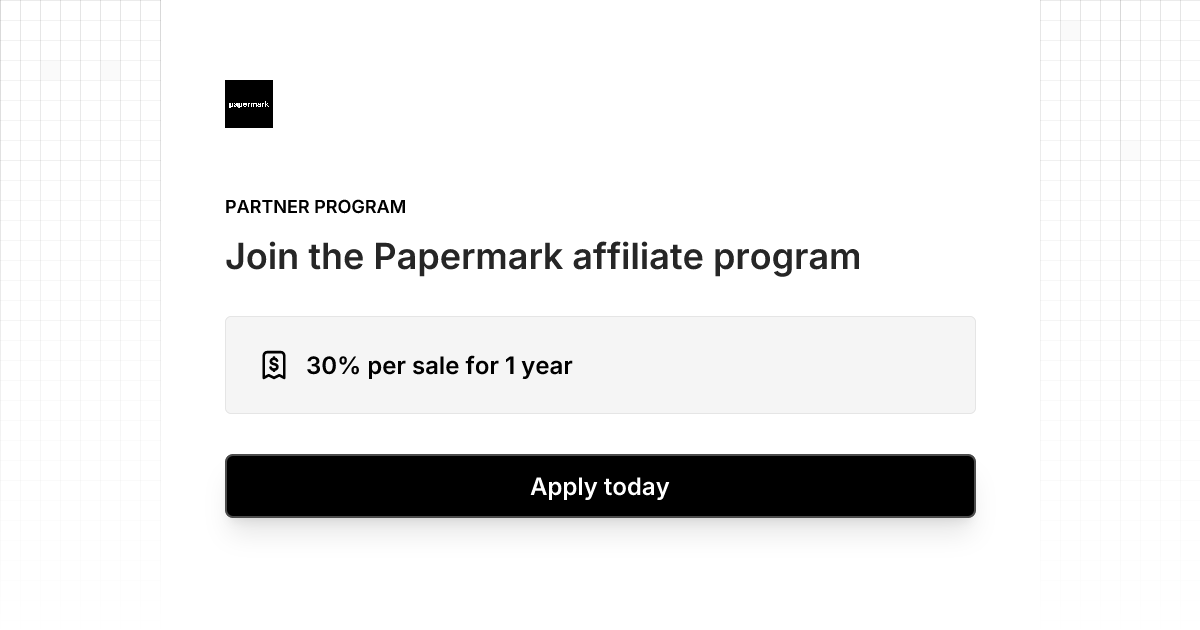Screen dimensions: 1200x630
Task: Open the affiliate application via Apply today
Action: [600, 486]
